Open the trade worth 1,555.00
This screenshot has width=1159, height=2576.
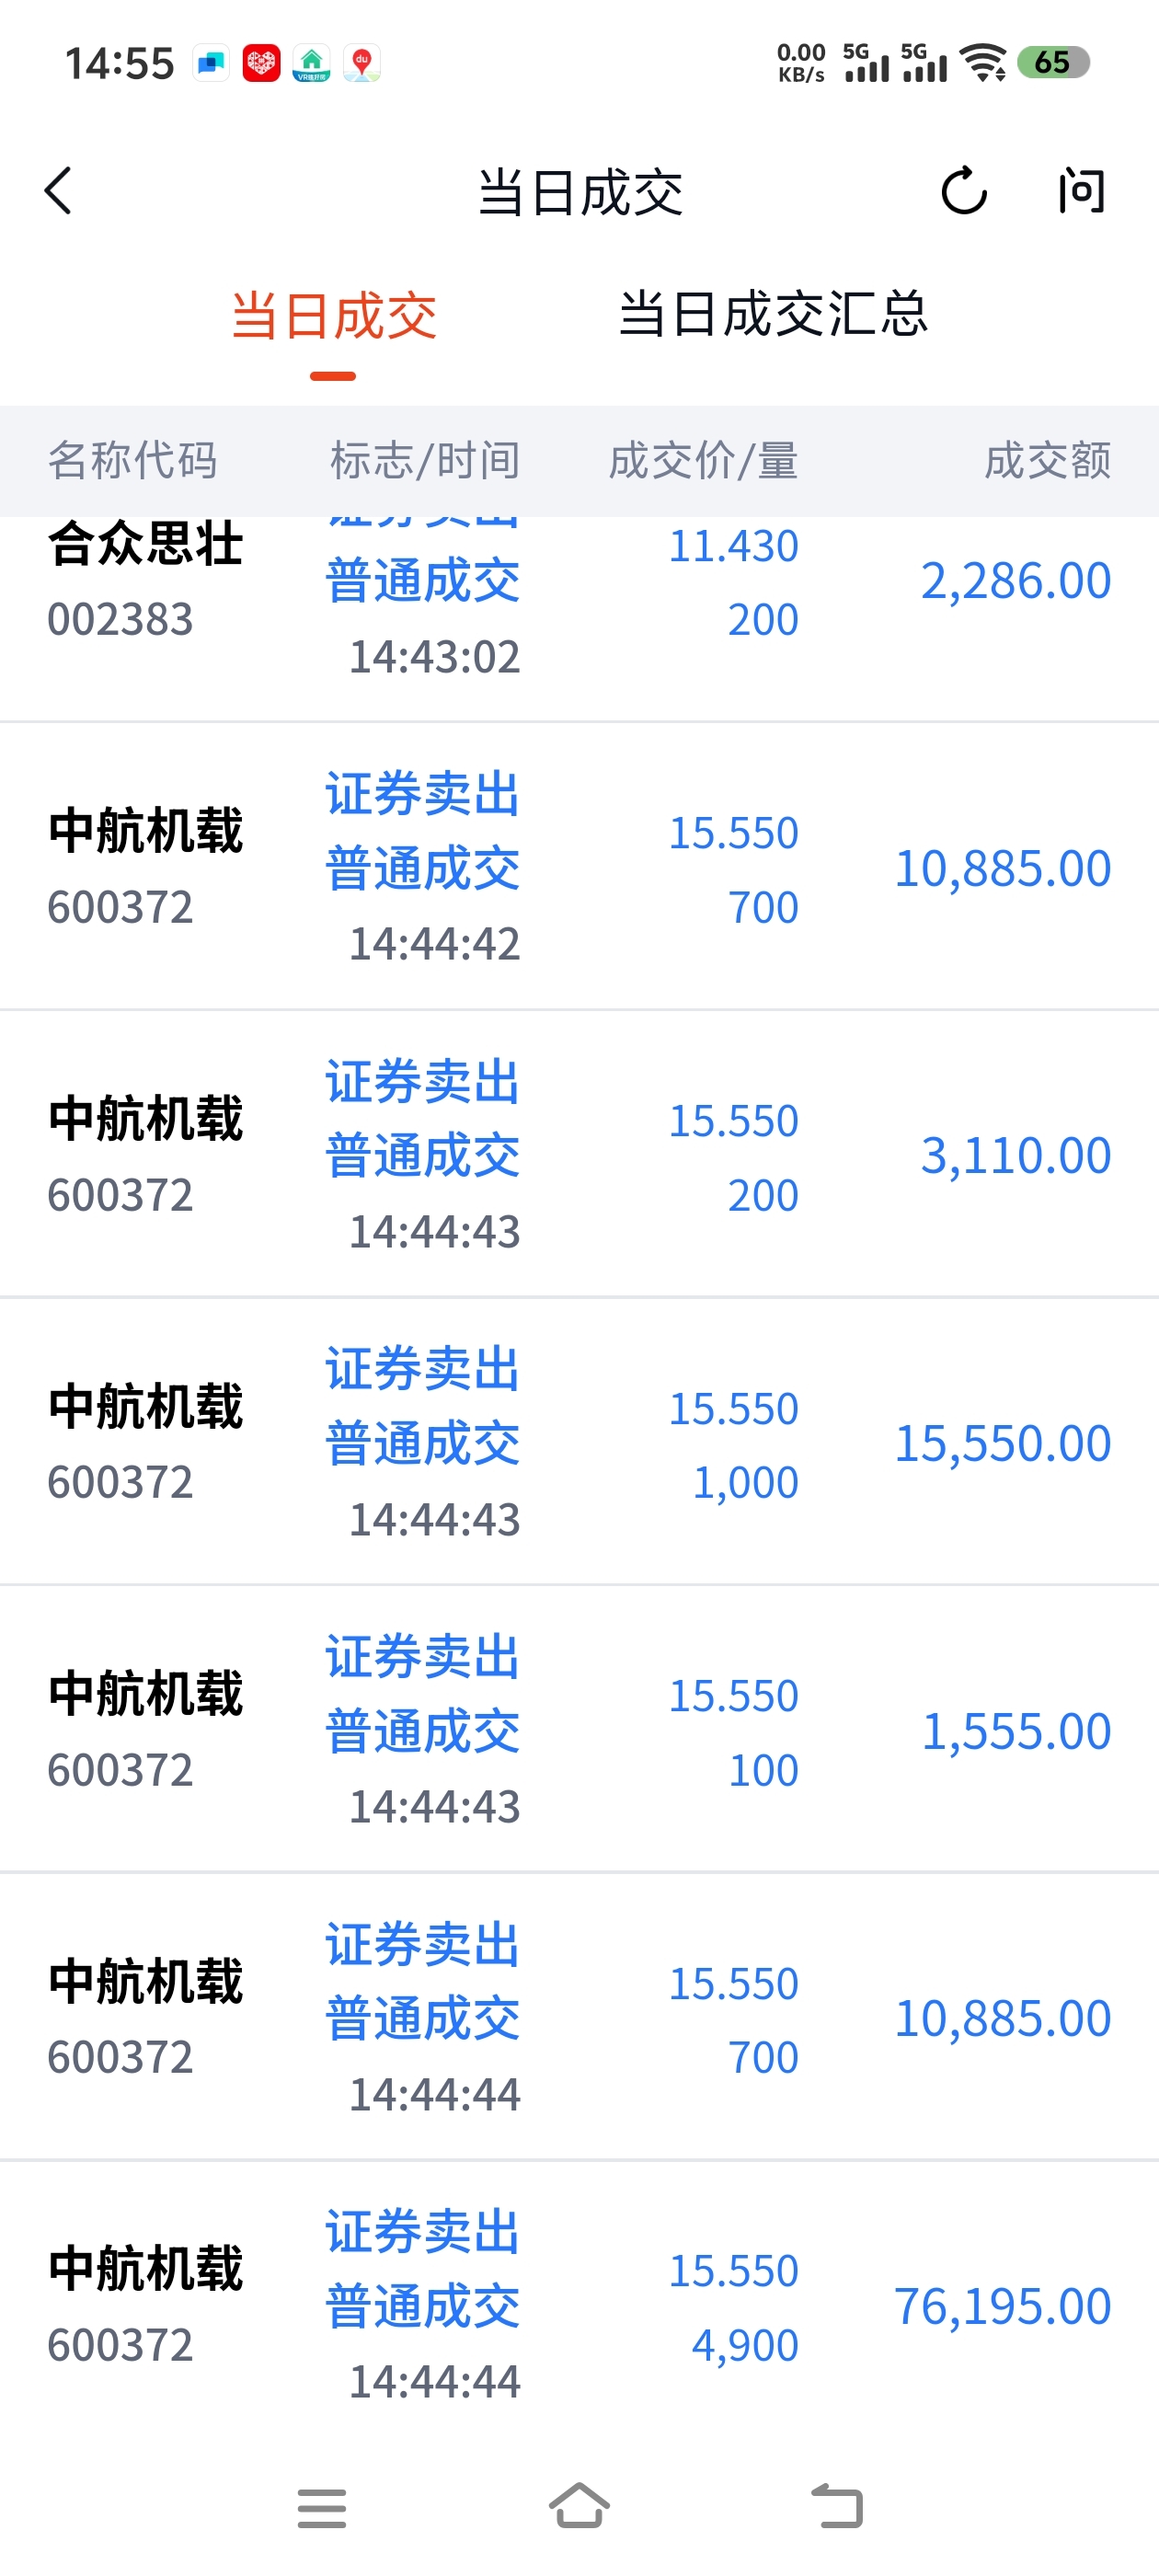click(x=579, y=1730)
